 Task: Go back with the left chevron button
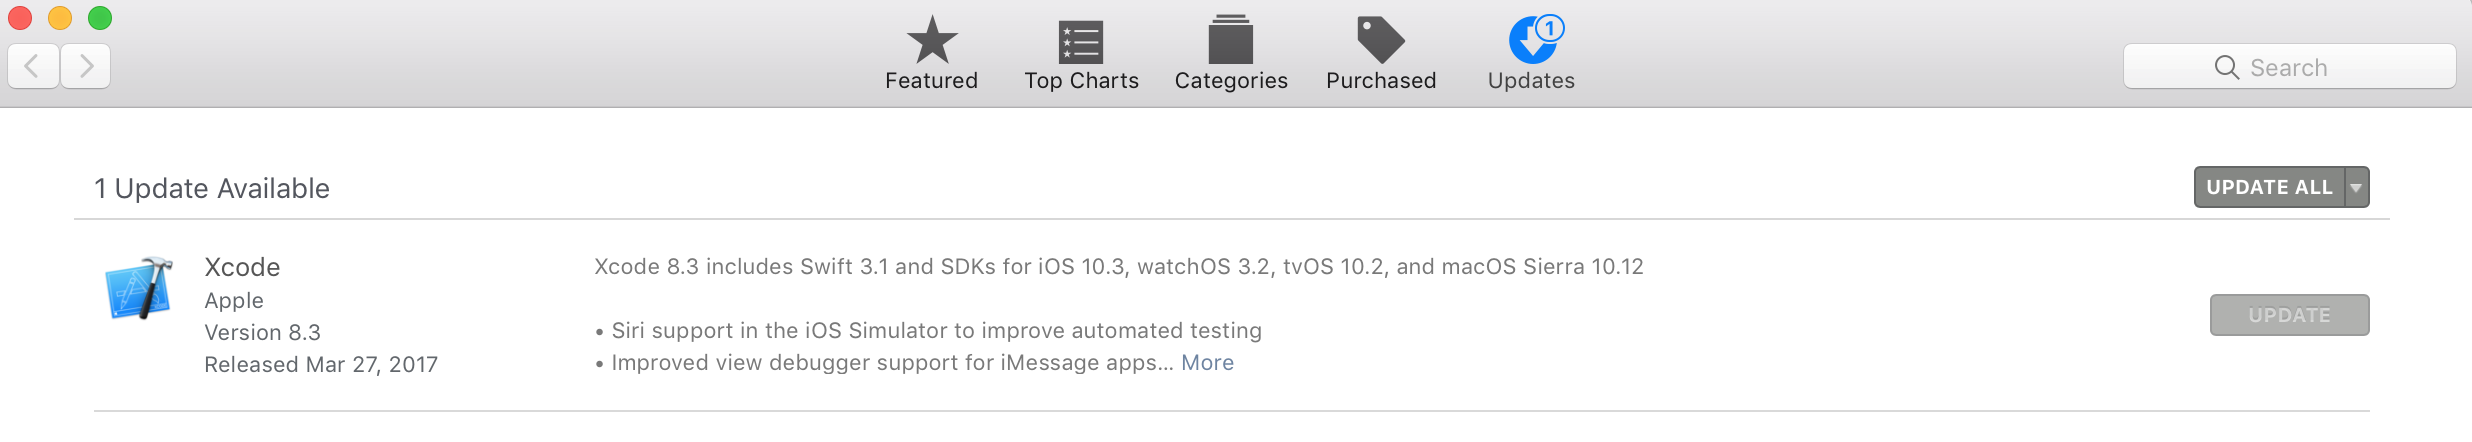point(33,67)
